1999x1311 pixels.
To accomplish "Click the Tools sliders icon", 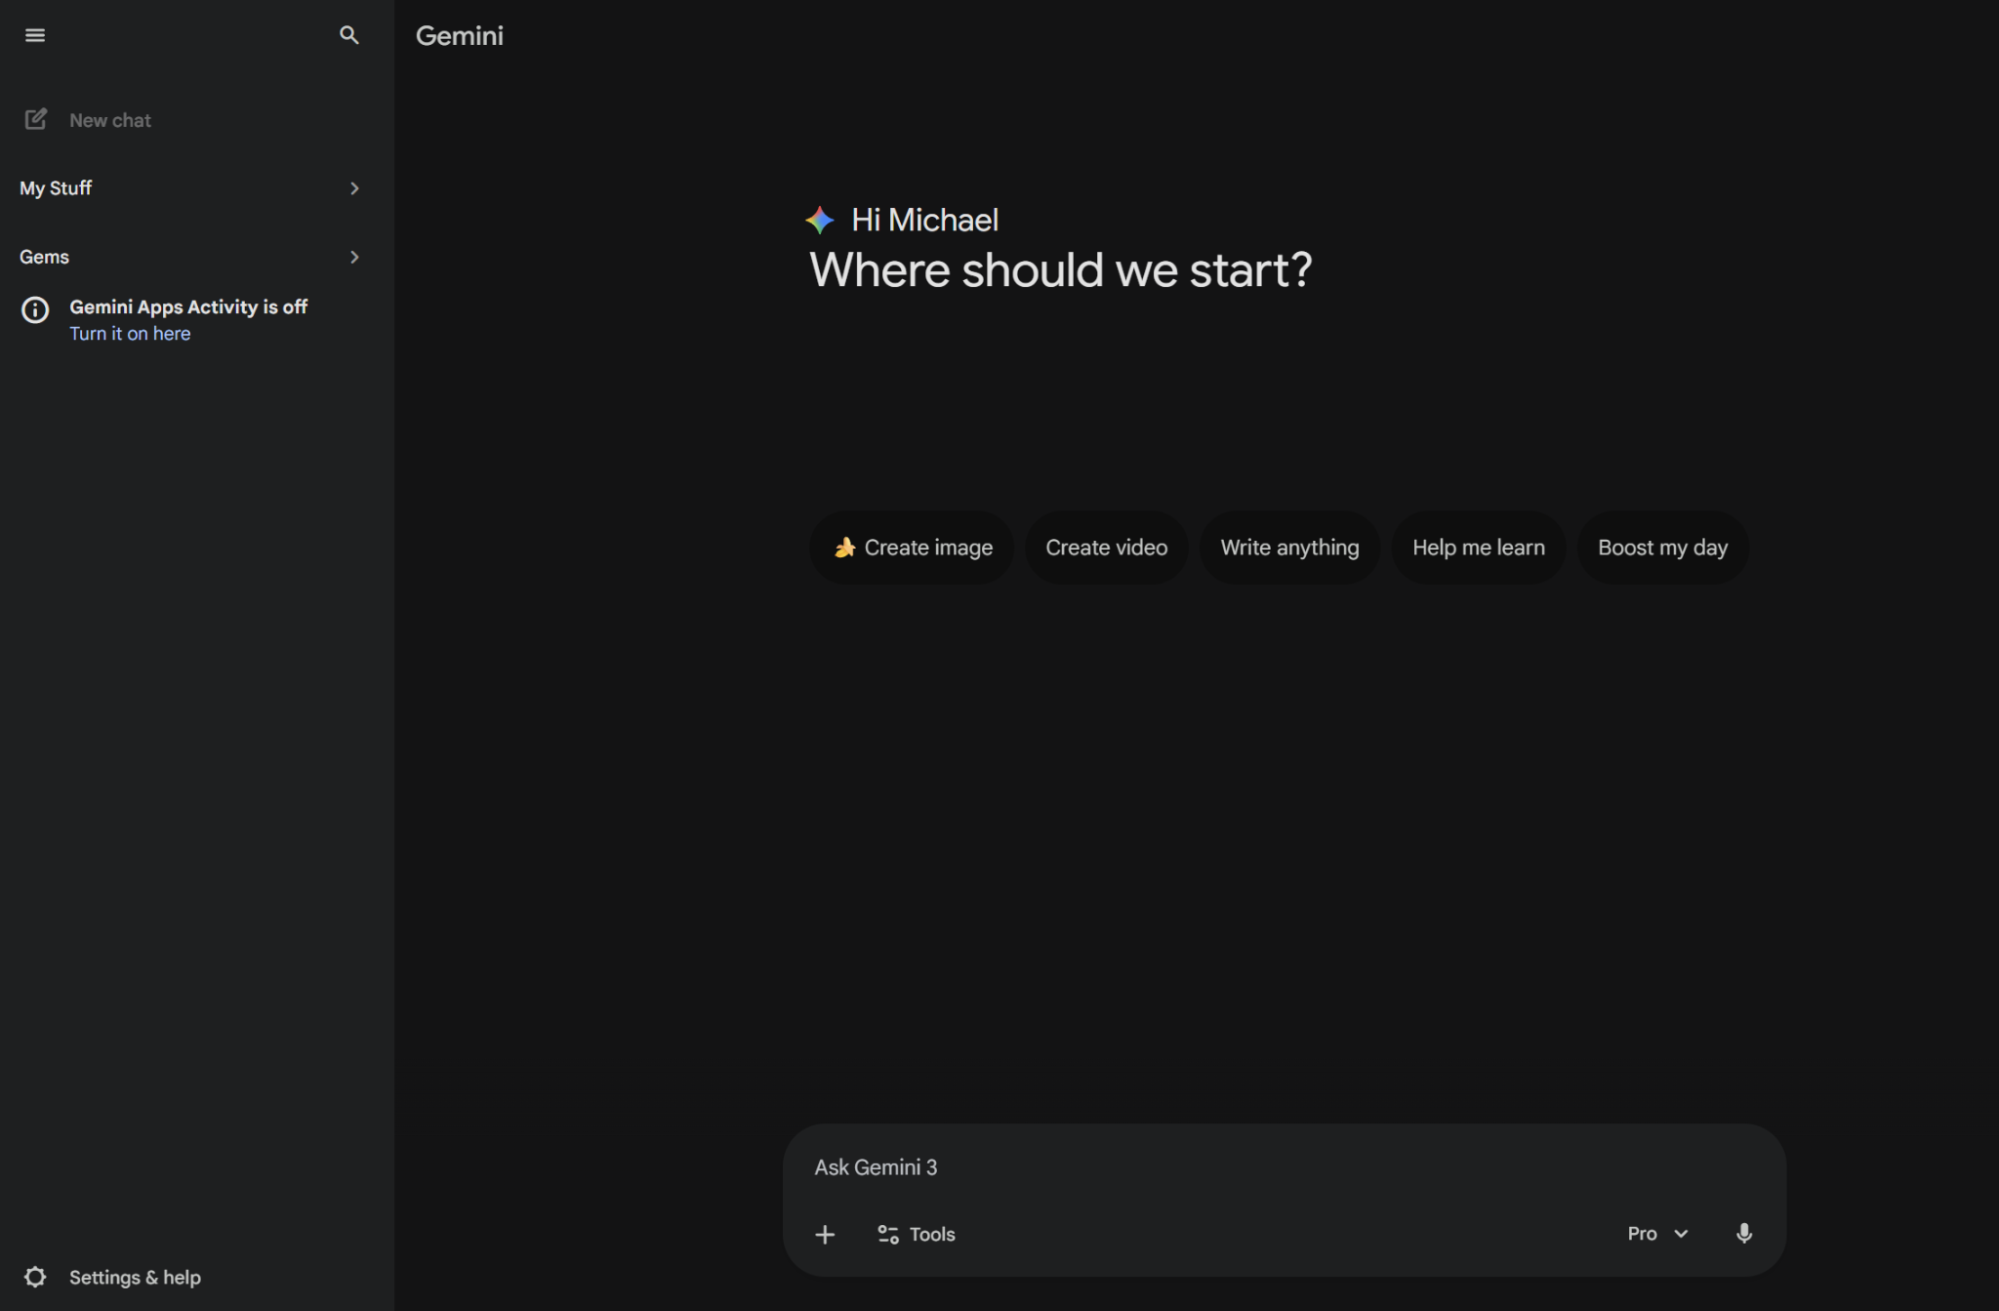I will pos(888,1234).
